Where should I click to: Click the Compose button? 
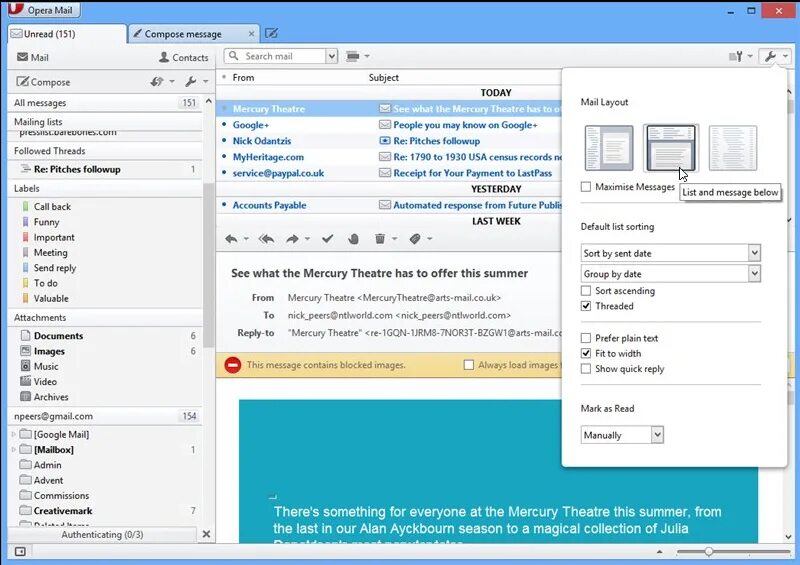[43, 82]
